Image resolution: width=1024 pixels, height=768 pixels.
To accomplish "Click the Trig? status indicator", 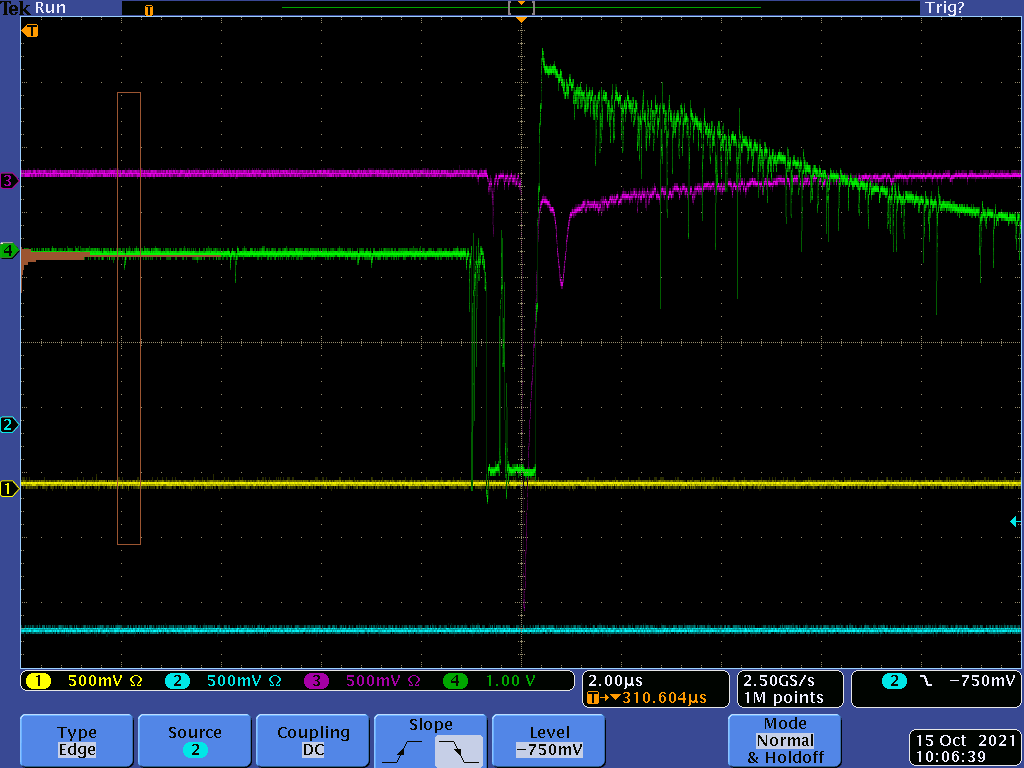I will (x=945, y=8).
